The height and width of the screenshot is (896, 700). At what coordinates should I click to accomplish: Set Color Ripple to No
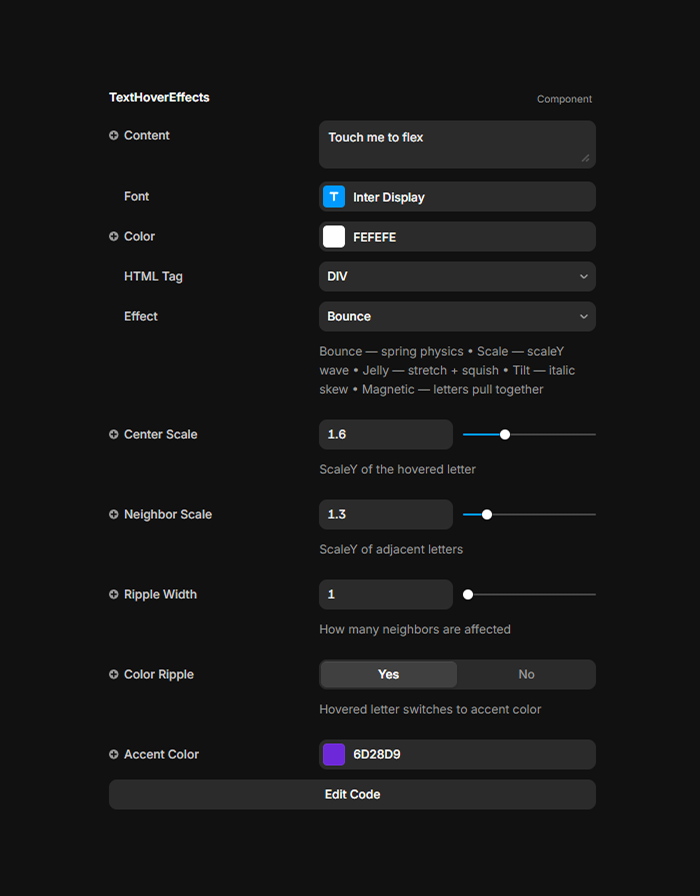click(x=526, y=674)
